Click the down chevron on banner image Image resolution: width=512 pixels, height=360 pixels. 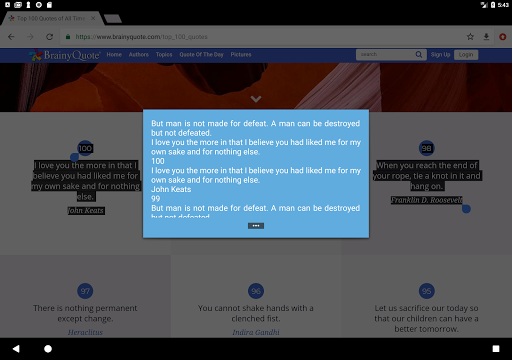click(256, 99)
